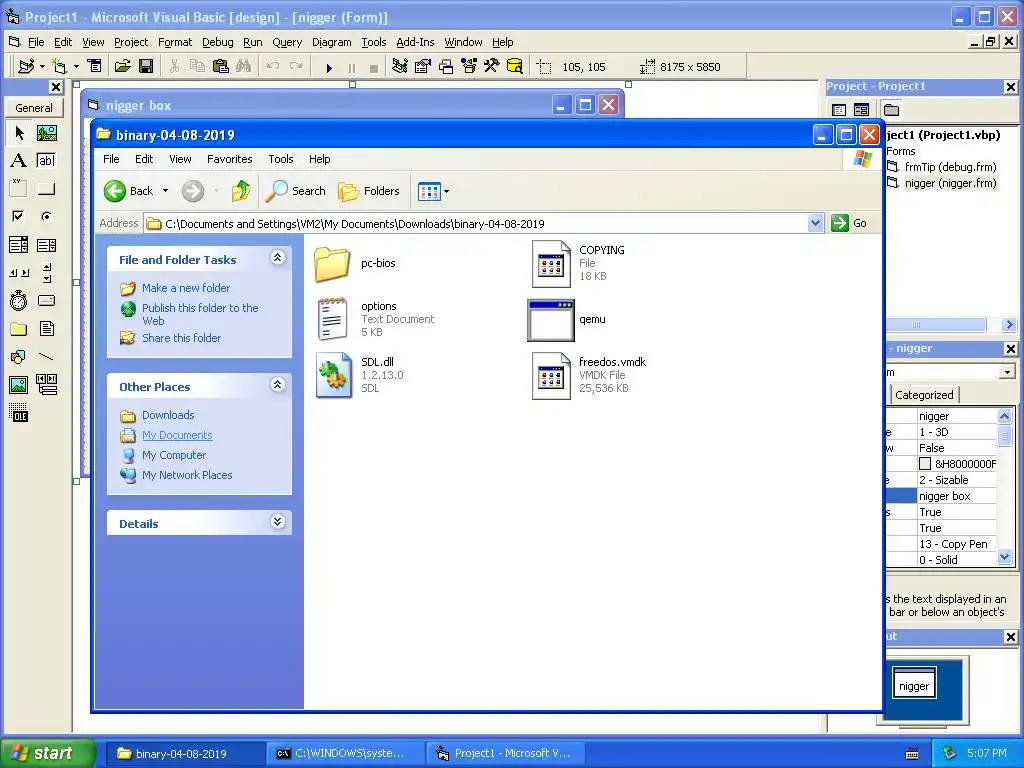Select the CommandButton control tool
This screenshot has height=768, width=1024.
tap(46, 189)
